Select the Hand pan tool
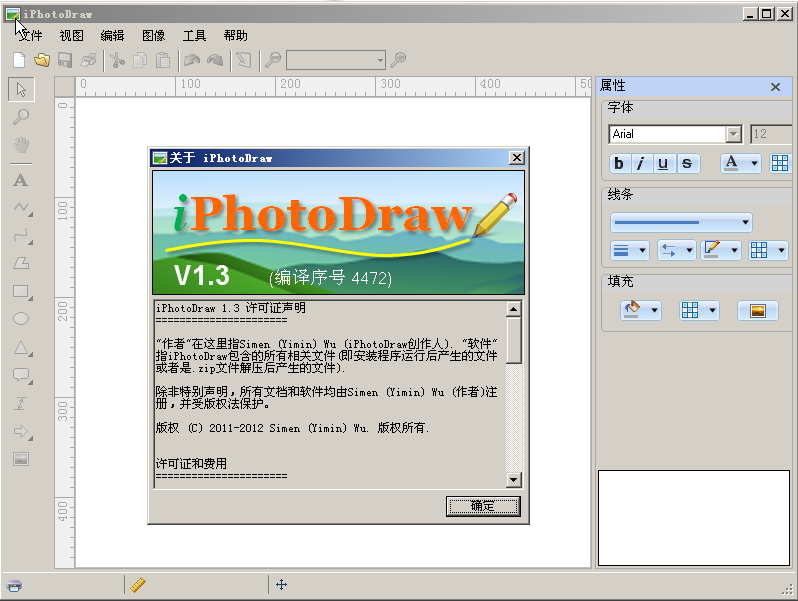Screen dimensions: 798x601 click(x=21, y=145)
